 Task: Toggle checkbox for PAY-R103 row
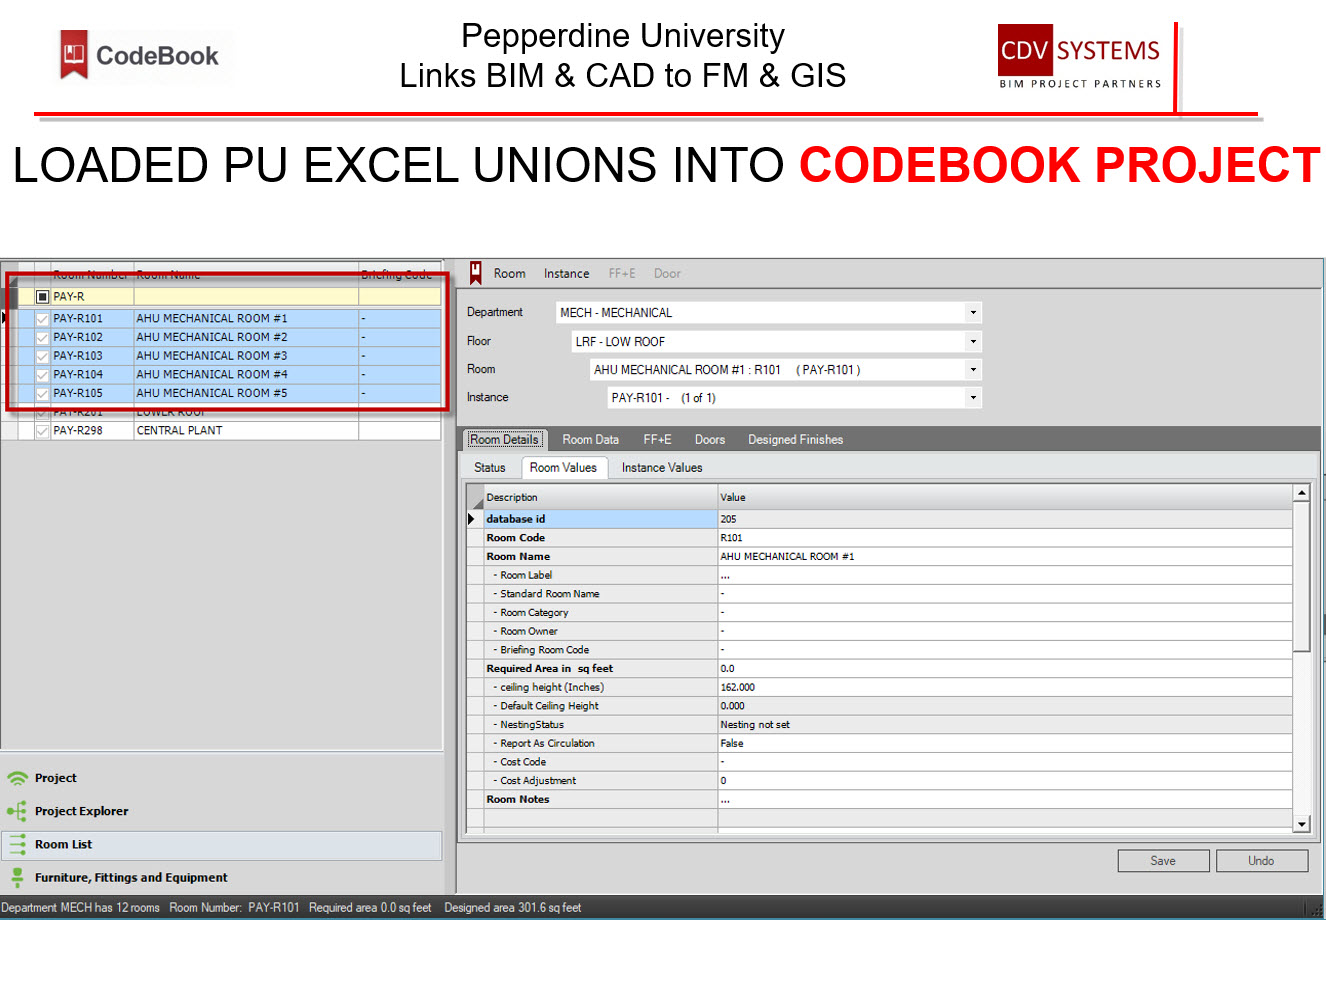pos(42,356)
